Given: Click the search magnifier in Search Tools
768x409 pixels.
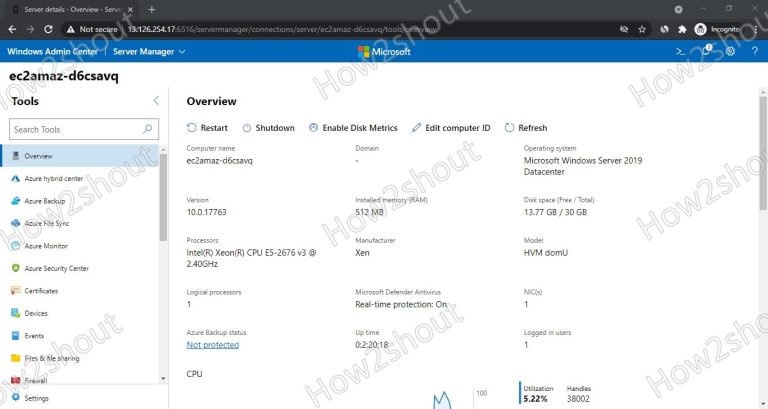Looking at the screenshot, I should pos(147,129).
